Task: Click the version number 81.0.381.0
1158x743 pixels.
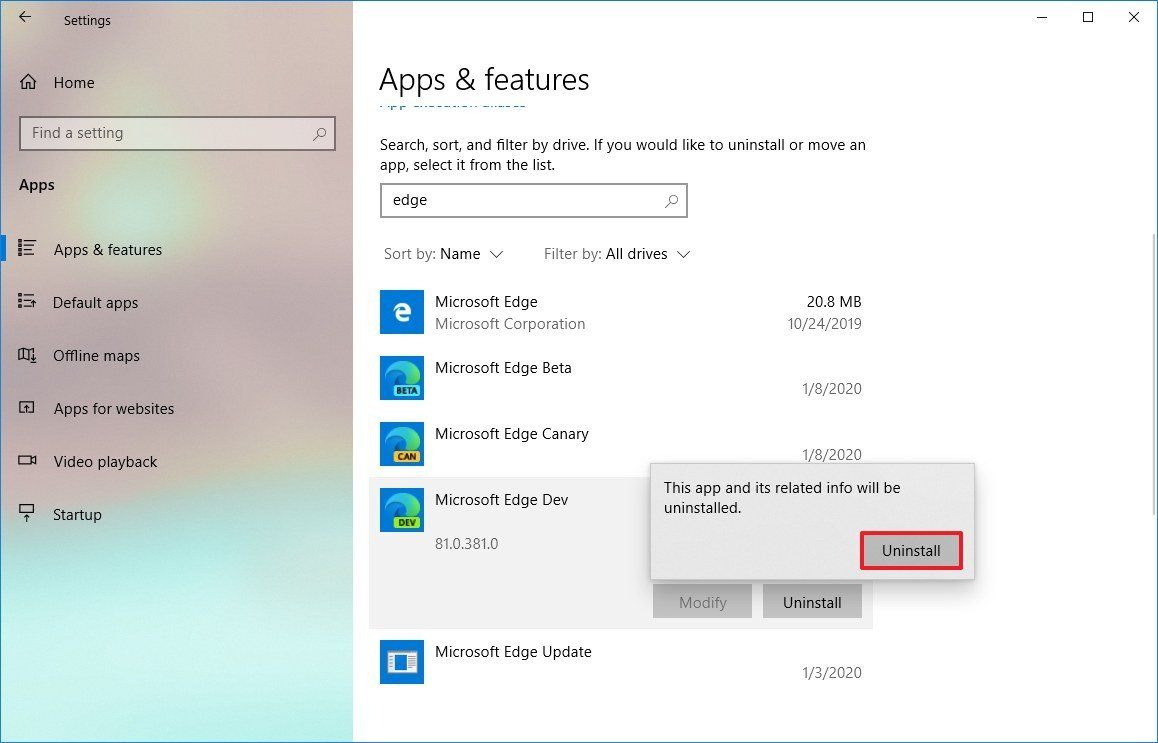Action: coord(467,544)
